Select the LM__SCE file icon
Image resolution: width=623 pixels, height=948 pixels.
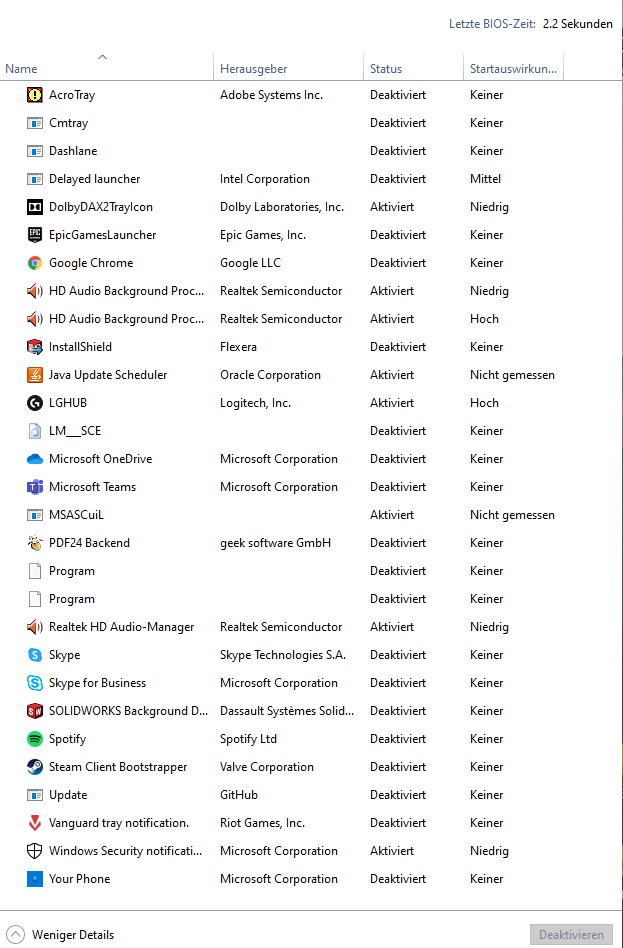pyautogui.click(x=35, y=431)
